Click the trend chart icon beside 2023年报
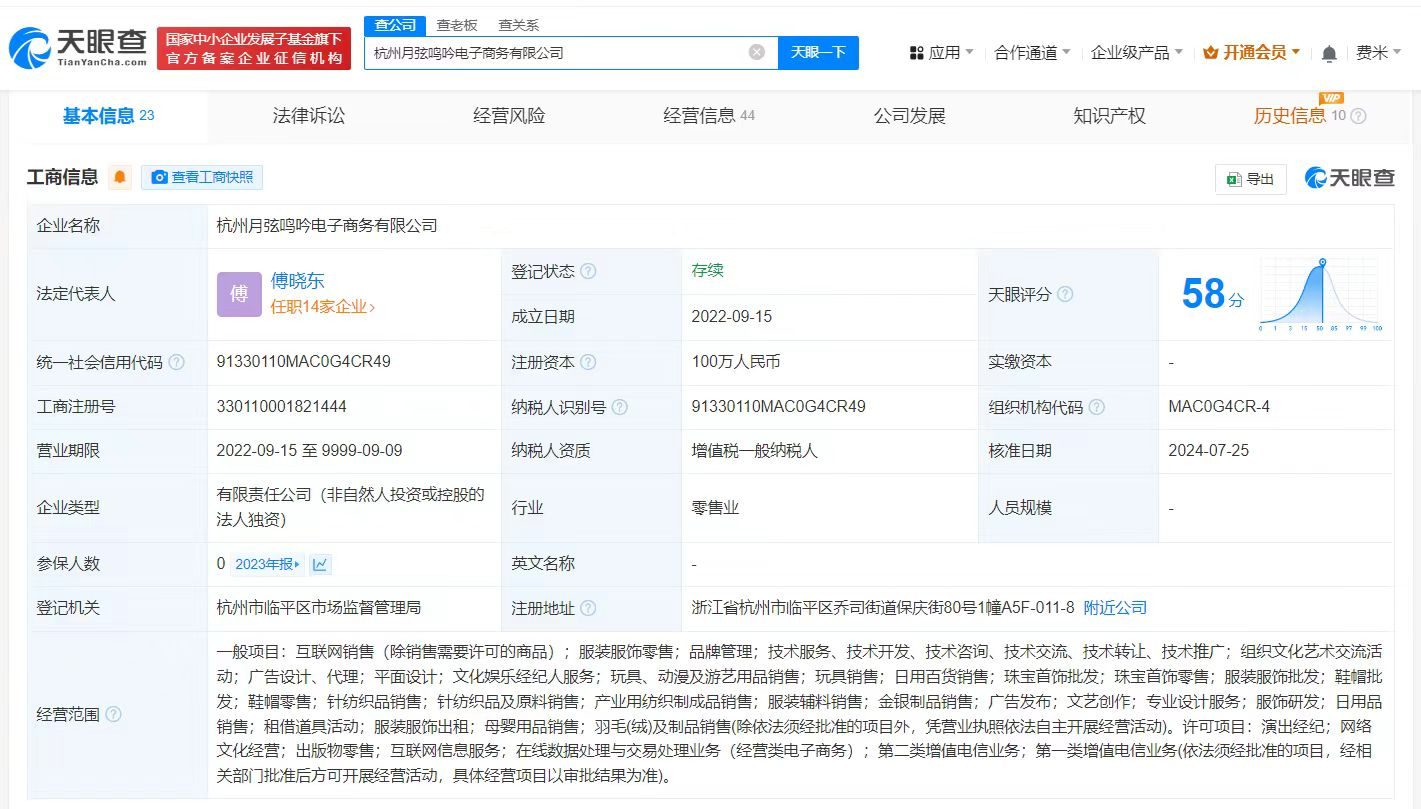Screen dimensions: 1421x809 coord(319,563)
